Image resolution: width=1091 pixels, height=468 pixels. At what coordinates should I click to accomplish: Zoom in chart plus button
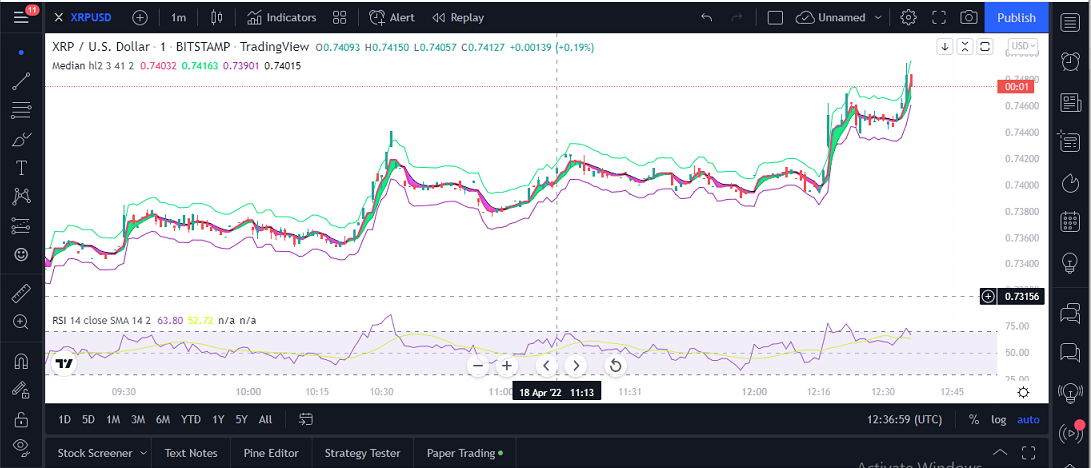tap(507, 366)
